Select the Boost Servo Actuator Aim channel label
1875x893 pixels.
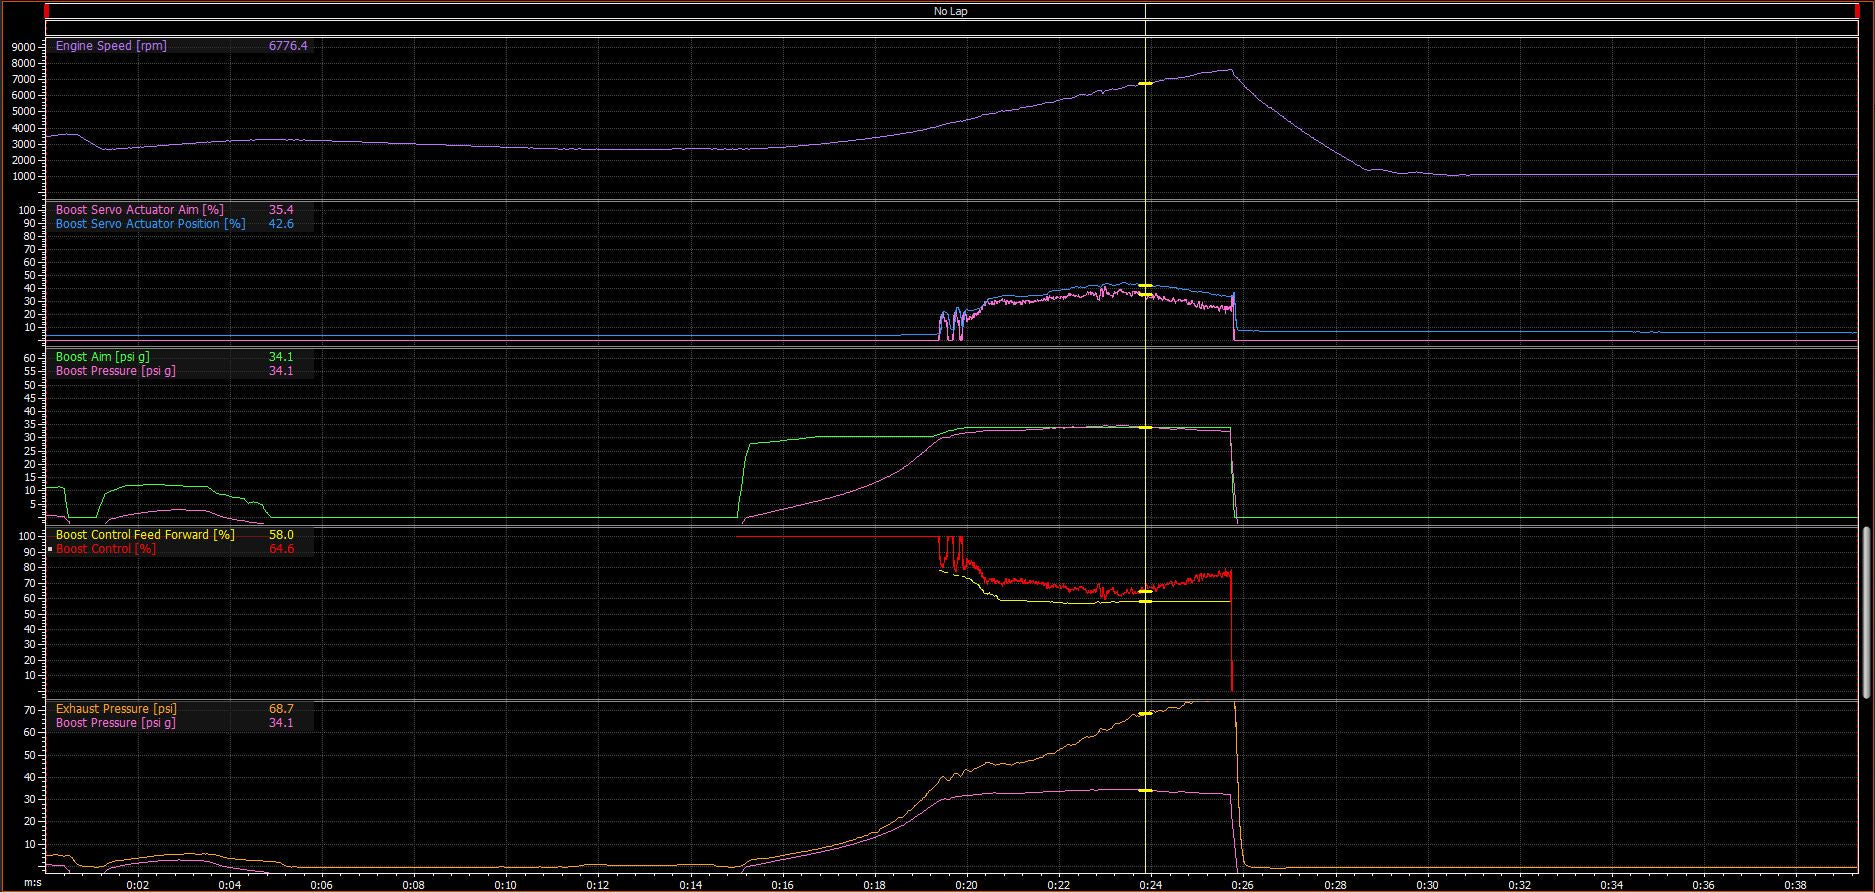click(x=139, y=210)
